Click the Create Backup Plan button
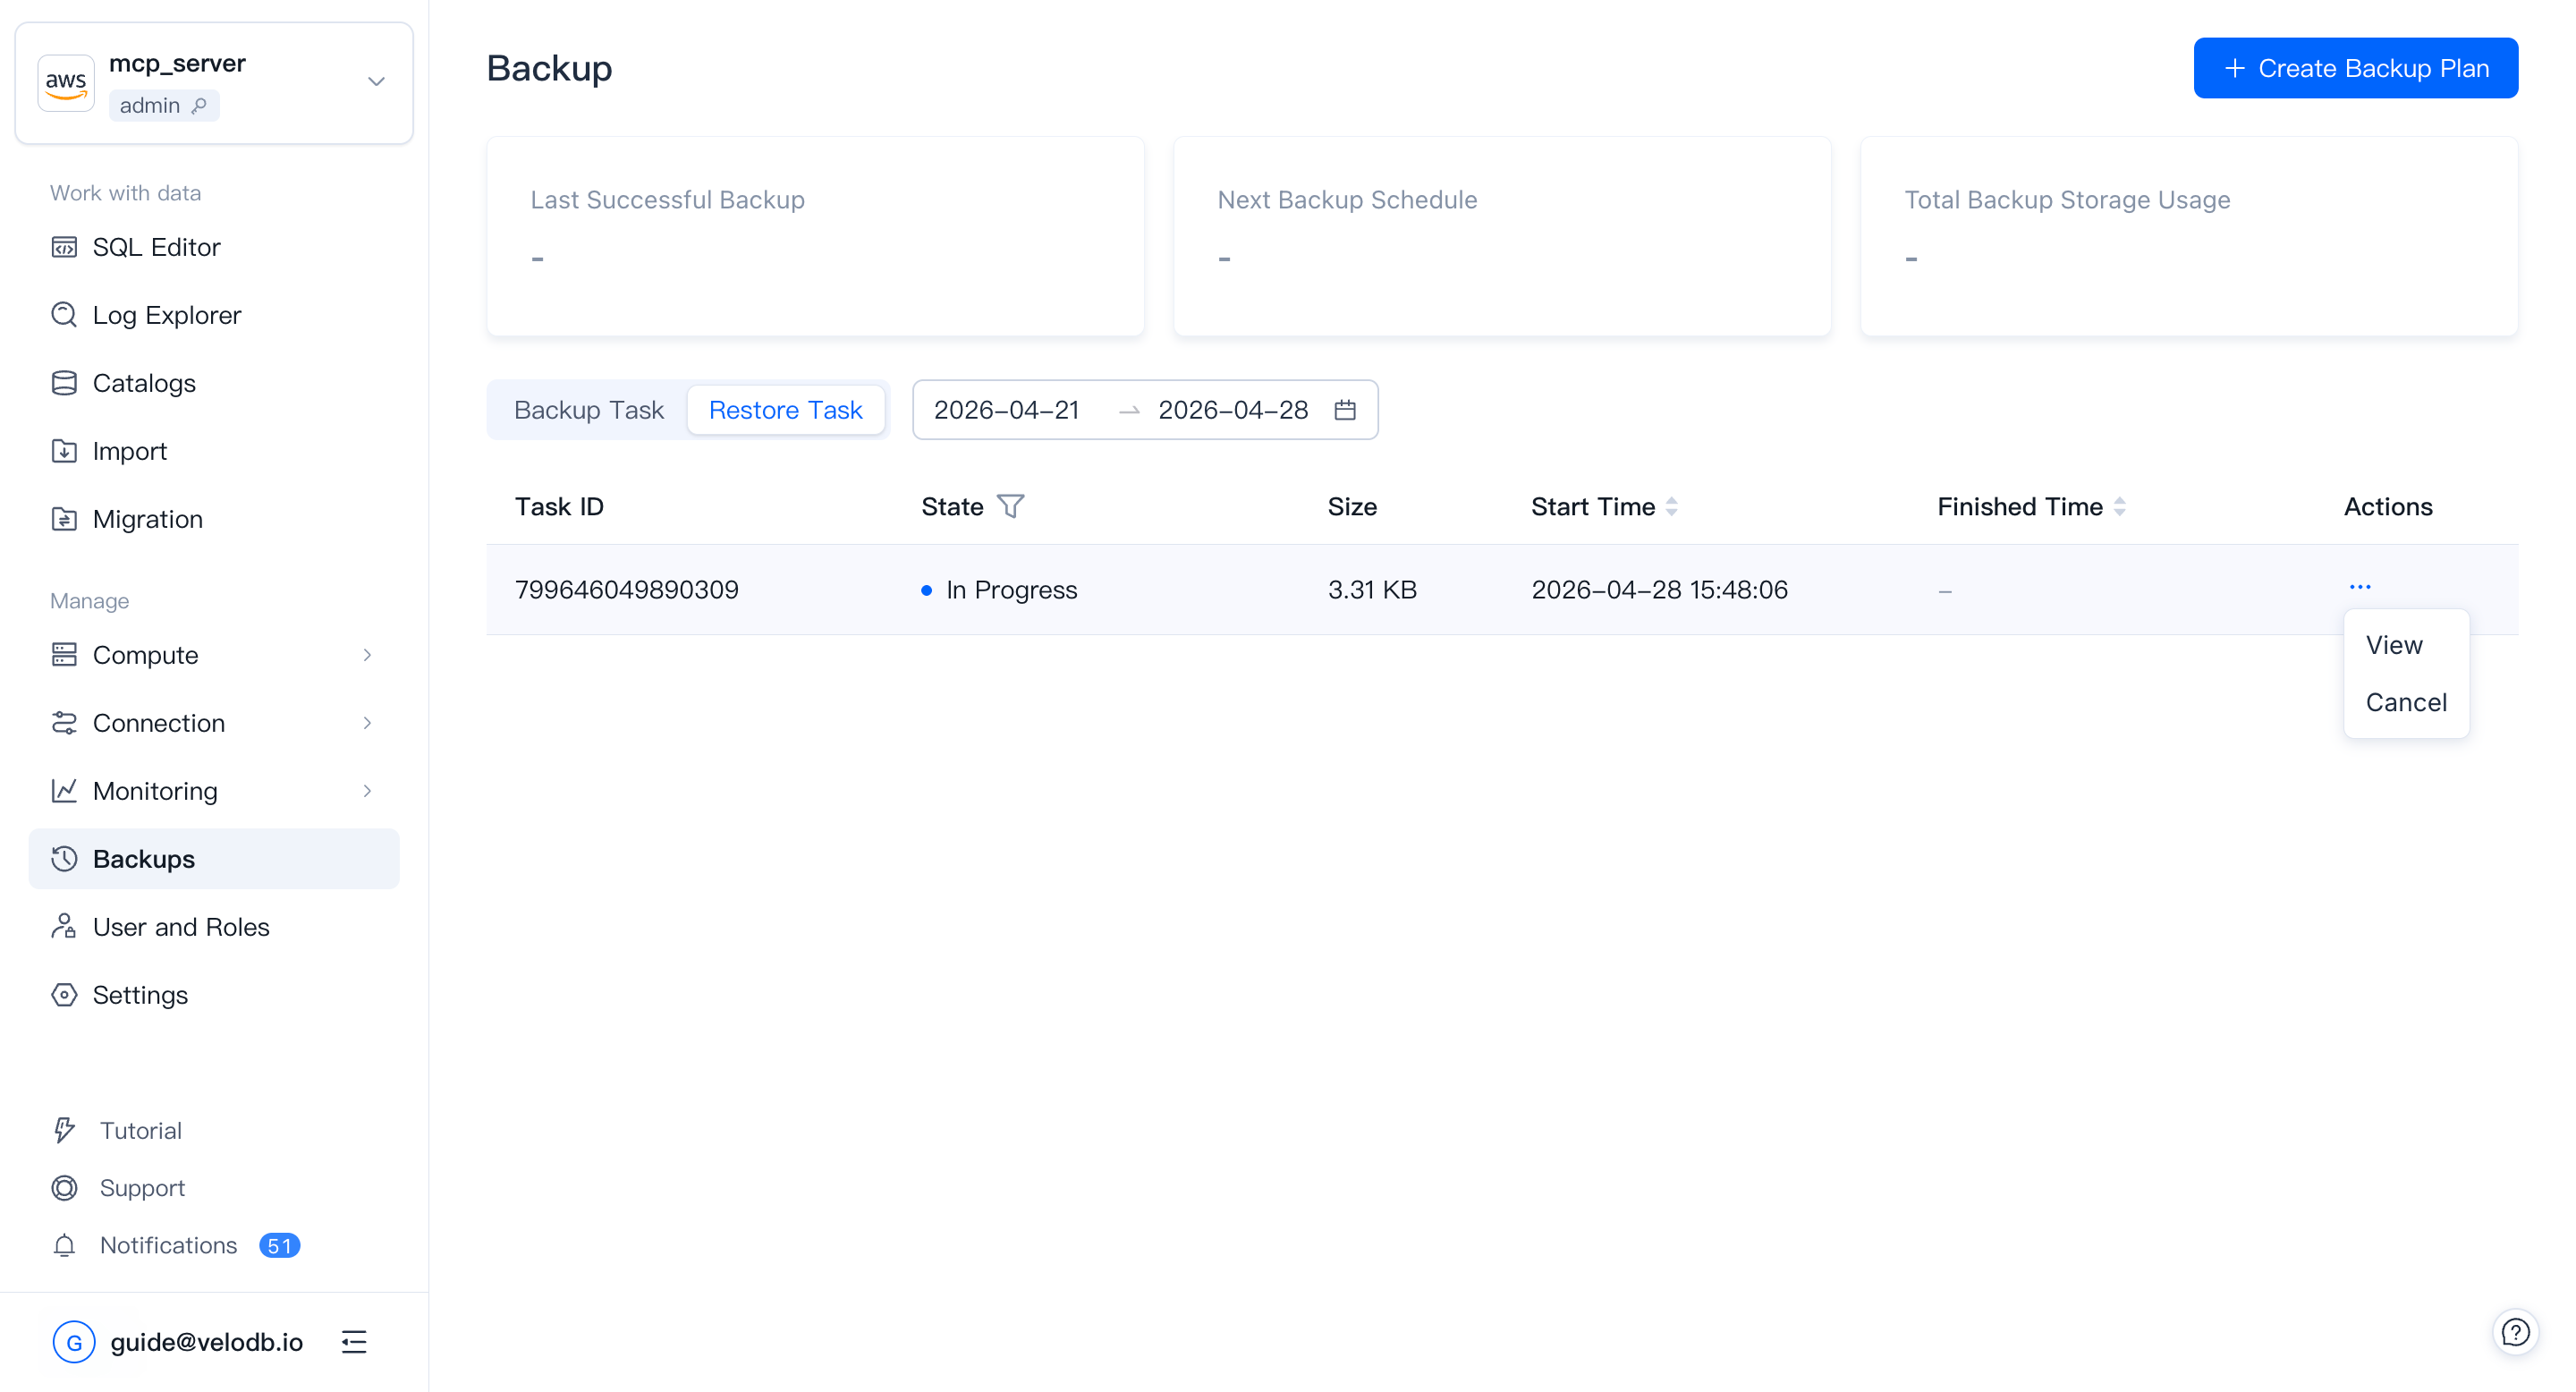The width and height of the screenshot is (2576, 1392). tap(2355, 67)
